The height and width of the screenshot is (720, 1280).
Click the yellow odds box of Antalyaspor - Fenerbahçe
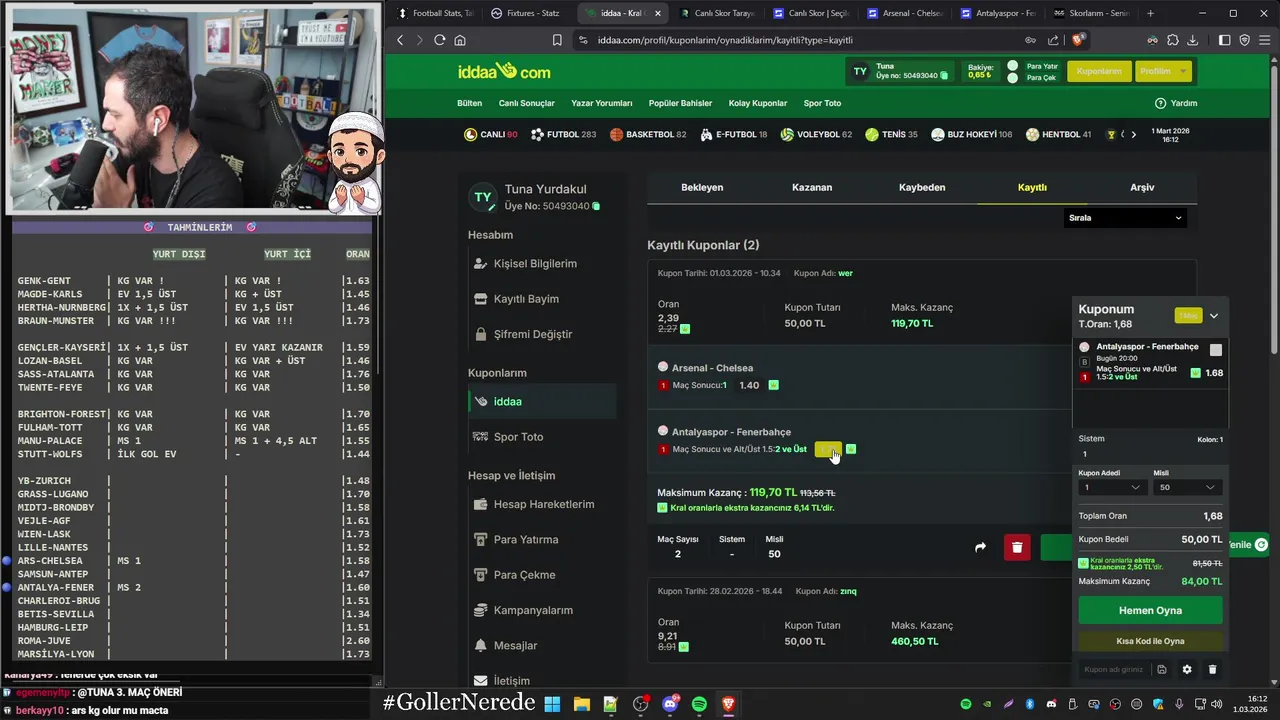[828, 449]
